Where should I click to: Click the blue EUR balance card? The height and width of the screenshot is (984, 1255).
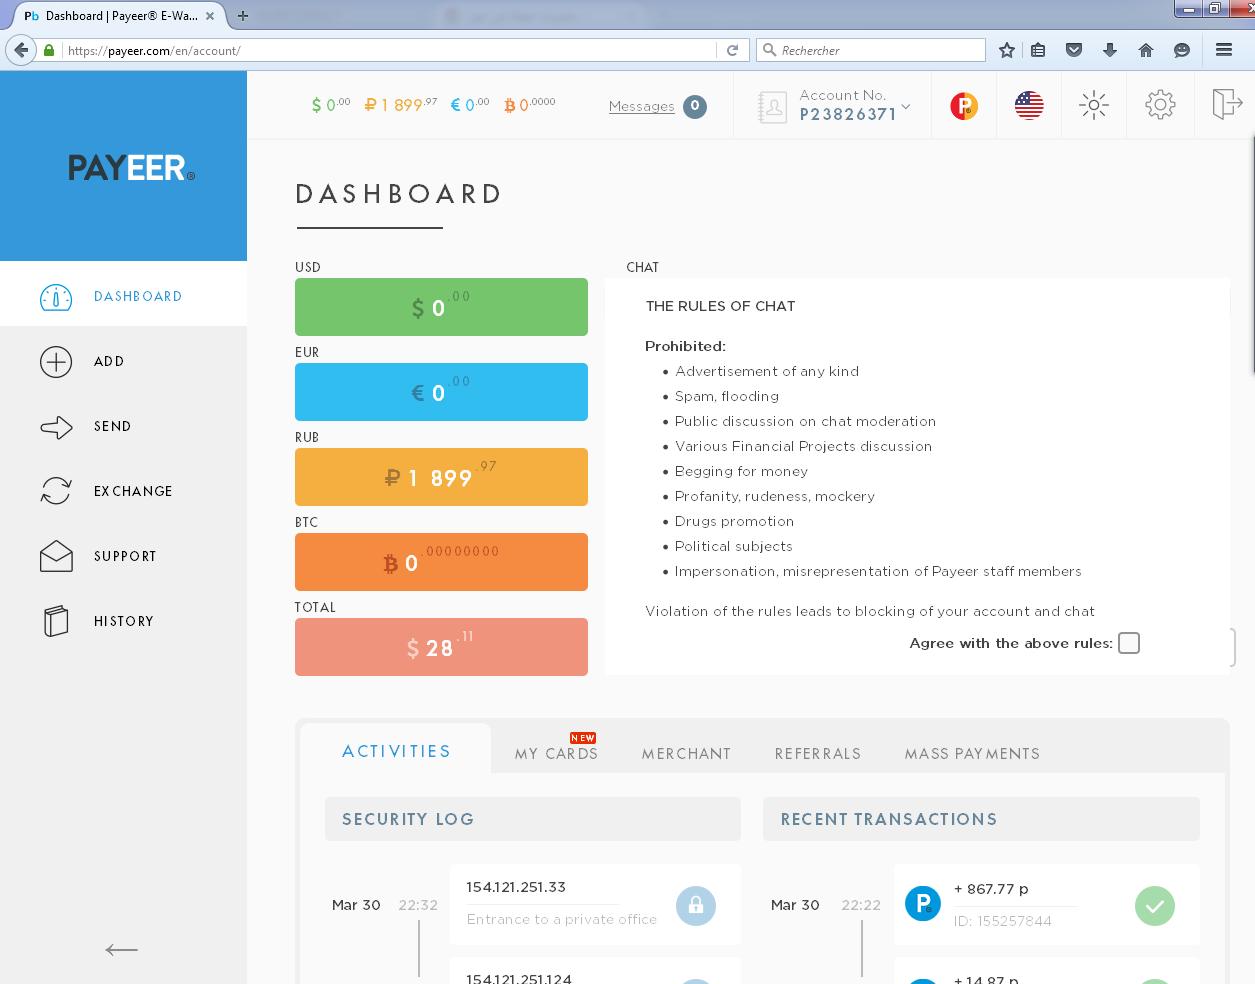pyautogui.click(x=441, y=392)
